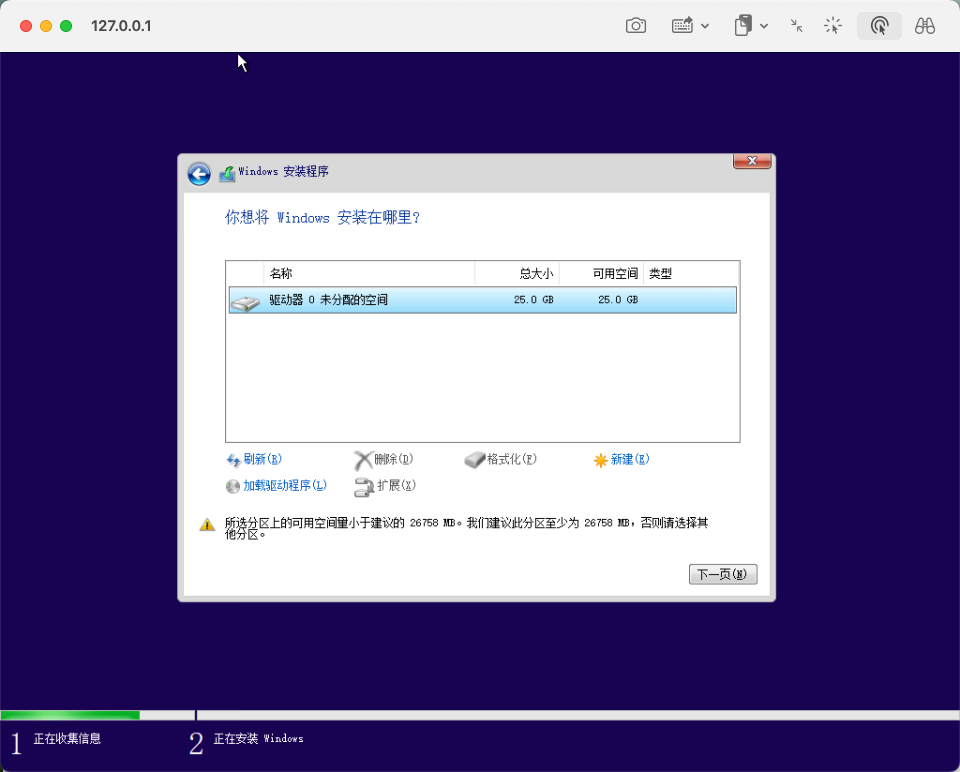This screenshot has width=960, height=772.
Task: Open the dropdown arrow beside keyboard icon
Action: (x=705, y=26)
